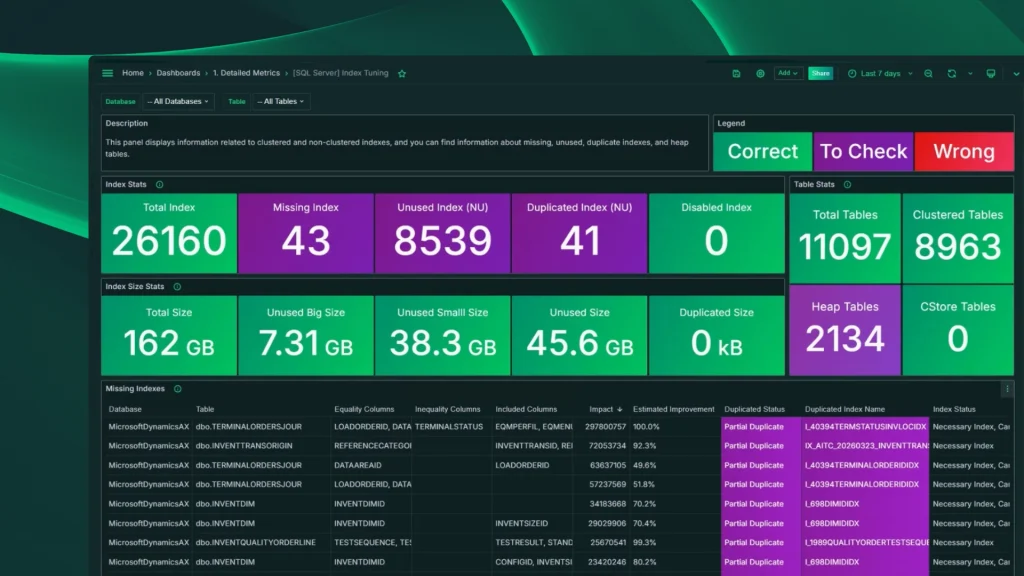Click the Share button
Image resolution: width=1024 pixels, height=576 pixels.
(x=820, y=73)
